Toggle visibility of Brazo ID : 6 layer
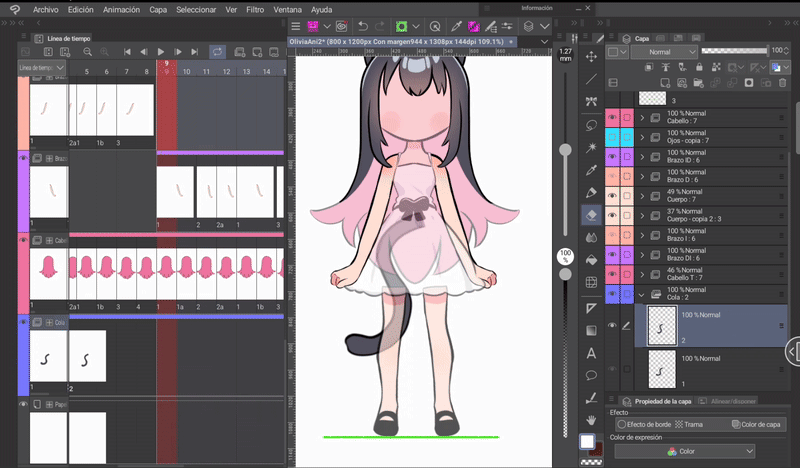800x468 pixels. (612, 157)
